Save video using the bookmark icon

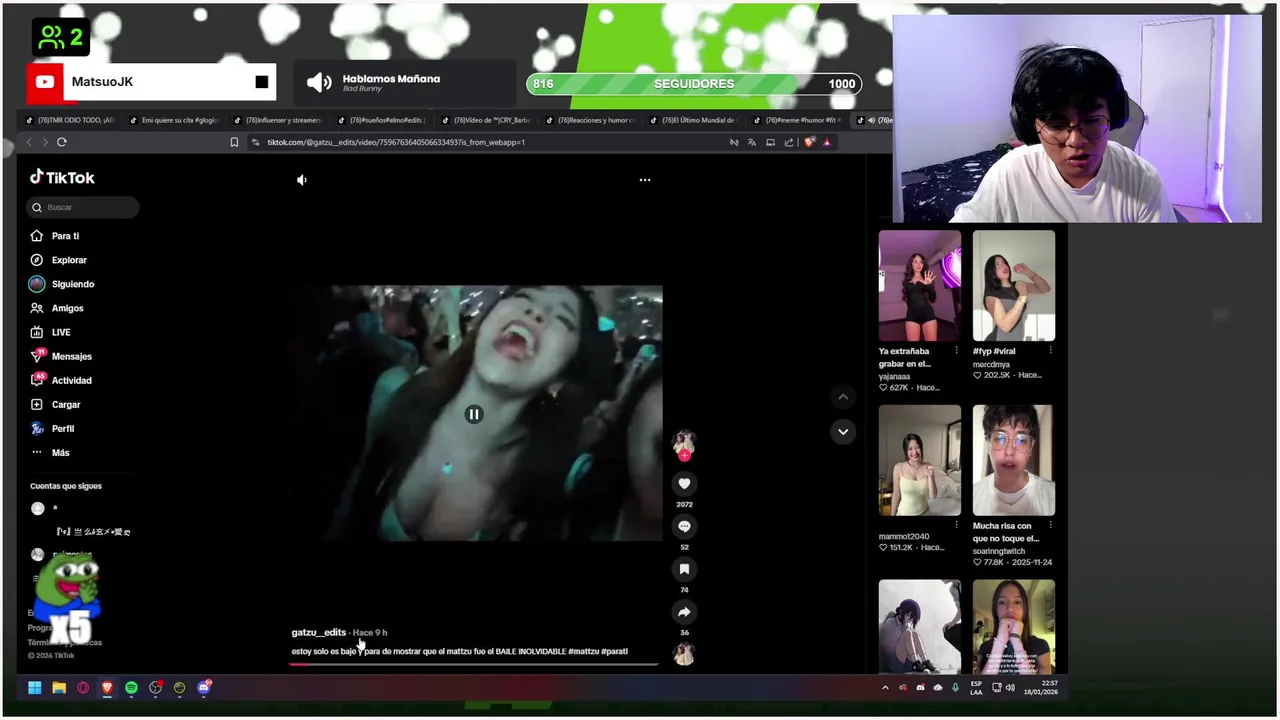[684, 569]
